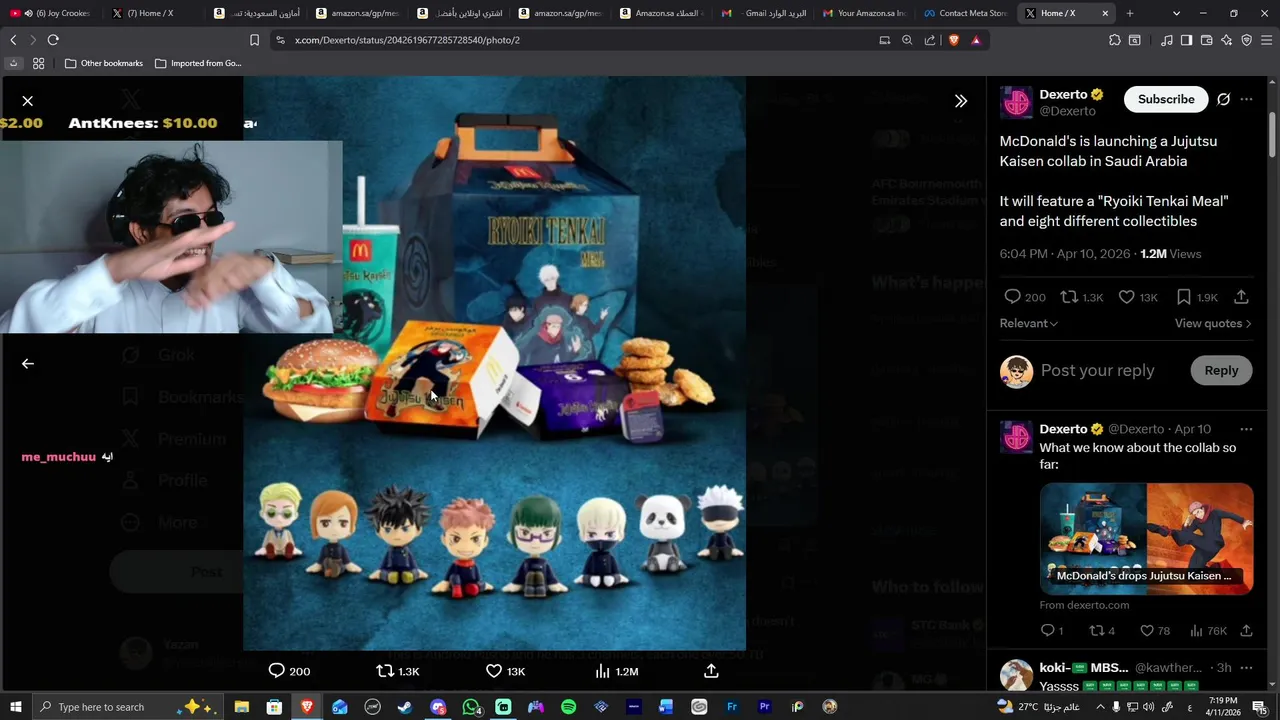The image size is (1280, 720).
Task: Close the photo viewer with the X
Action: pos(28,101)
